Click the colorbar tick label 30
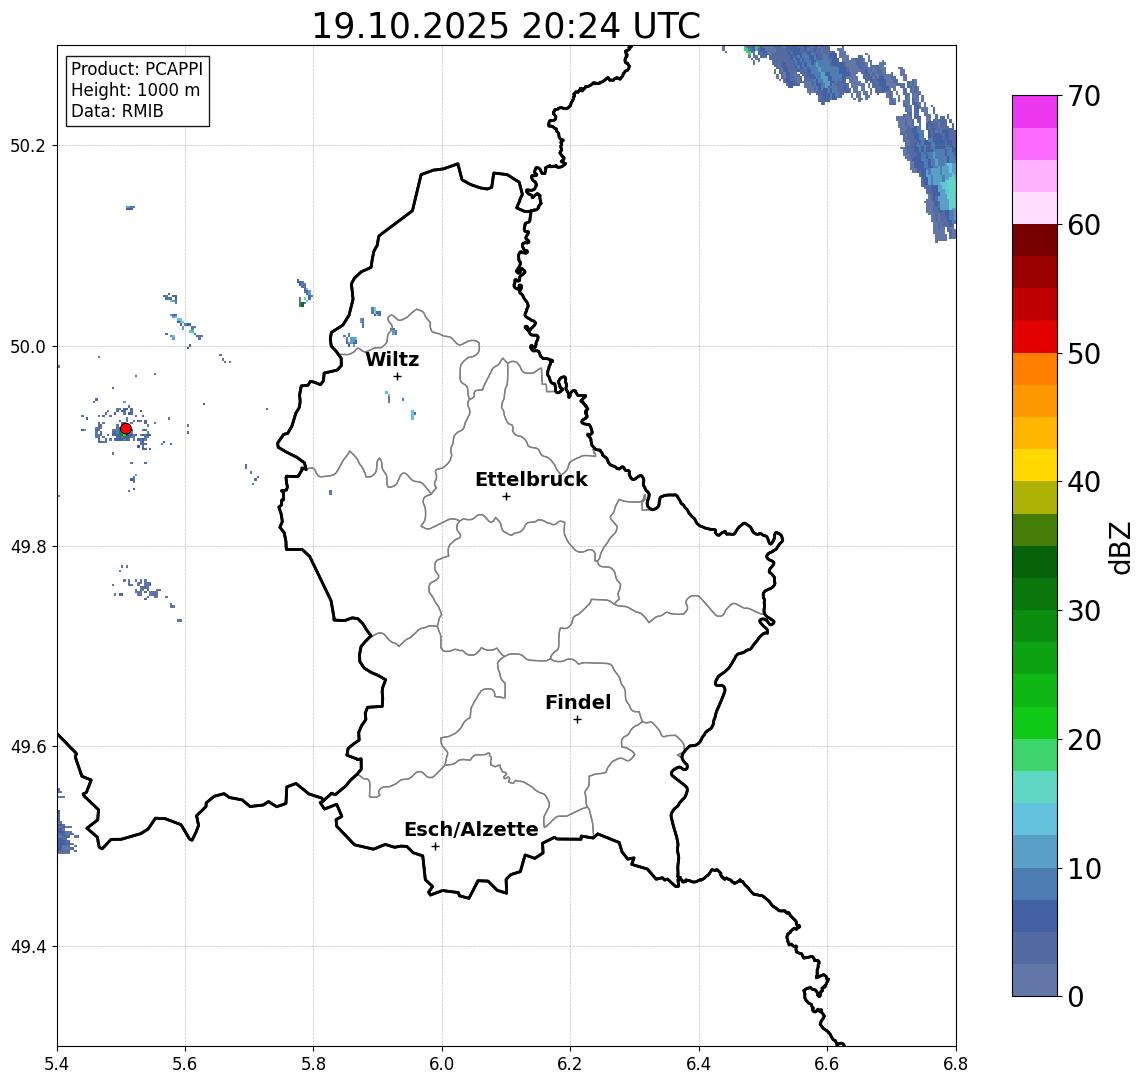Screen dimensions: 1145x1084 1084,611
